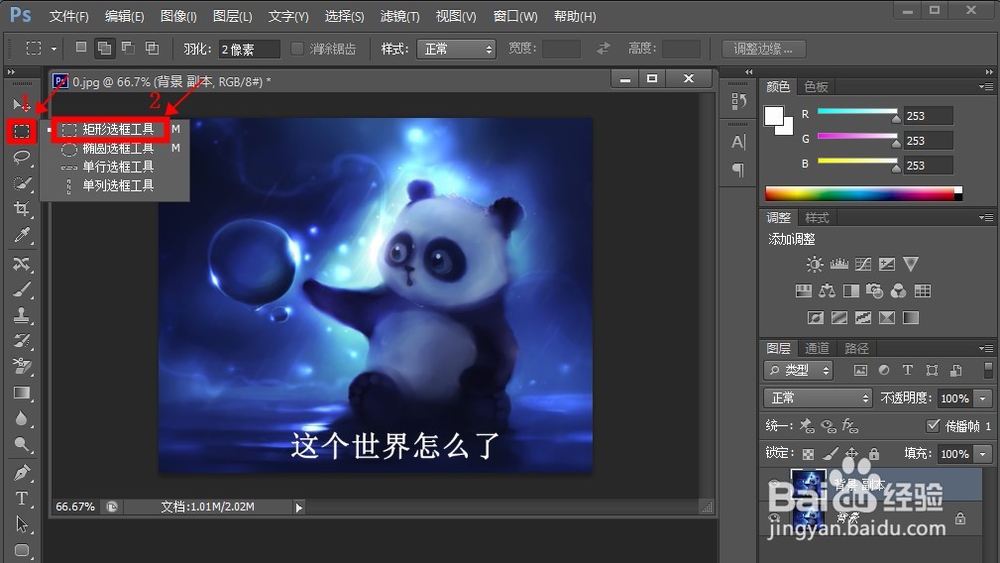The image size is (1000, 563).
Task: Click the 调整边缘 button
Action: click(x=763, y=48)
